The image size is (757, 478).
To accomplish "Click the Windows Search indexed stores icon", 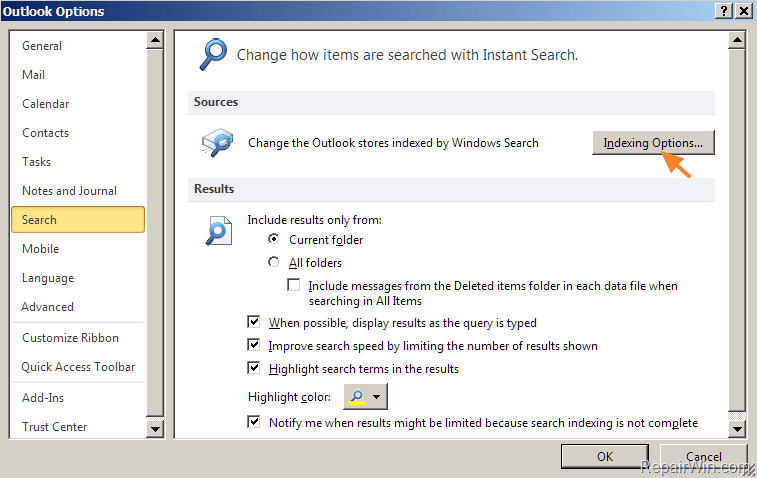I will (x=217, y=142).
